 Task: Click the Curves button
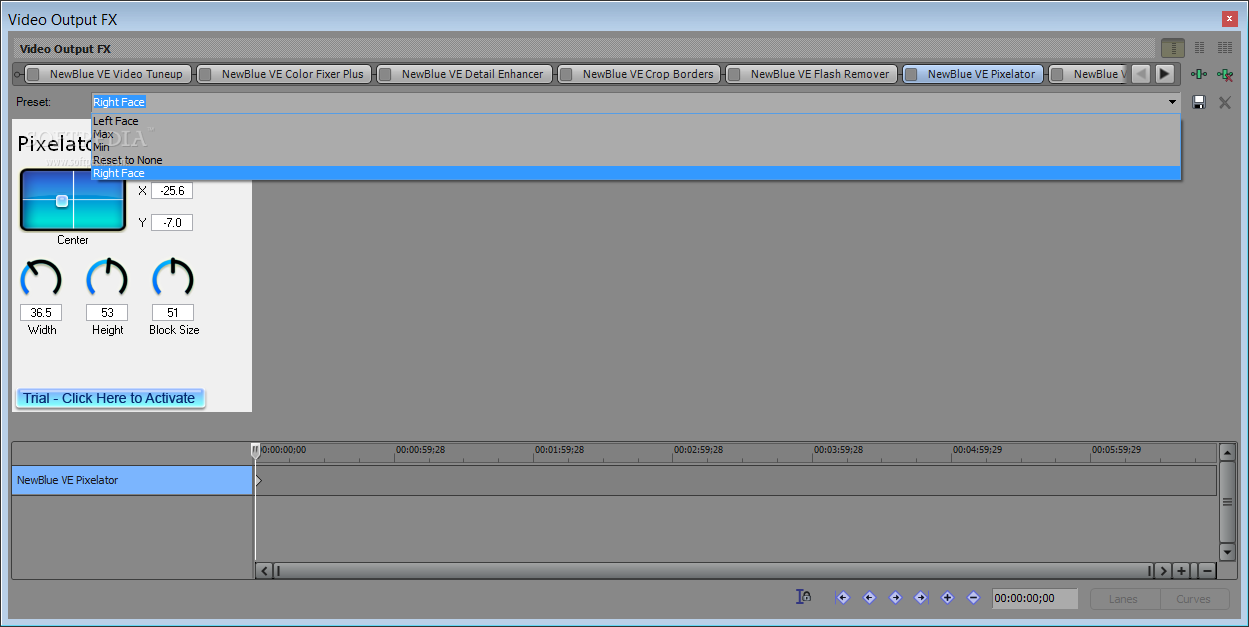click(x=1194, y=599)
